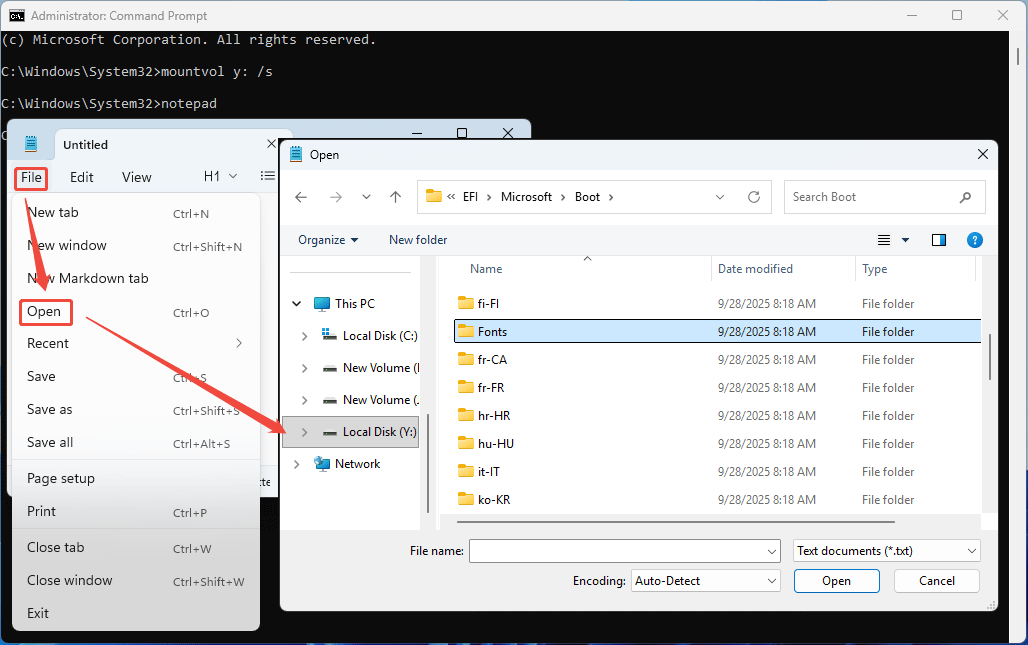Image resolution: width=1028 pixels, height=645 pixels.
Task: Toggle the preview pane icon
Action: tap(938, 239)
